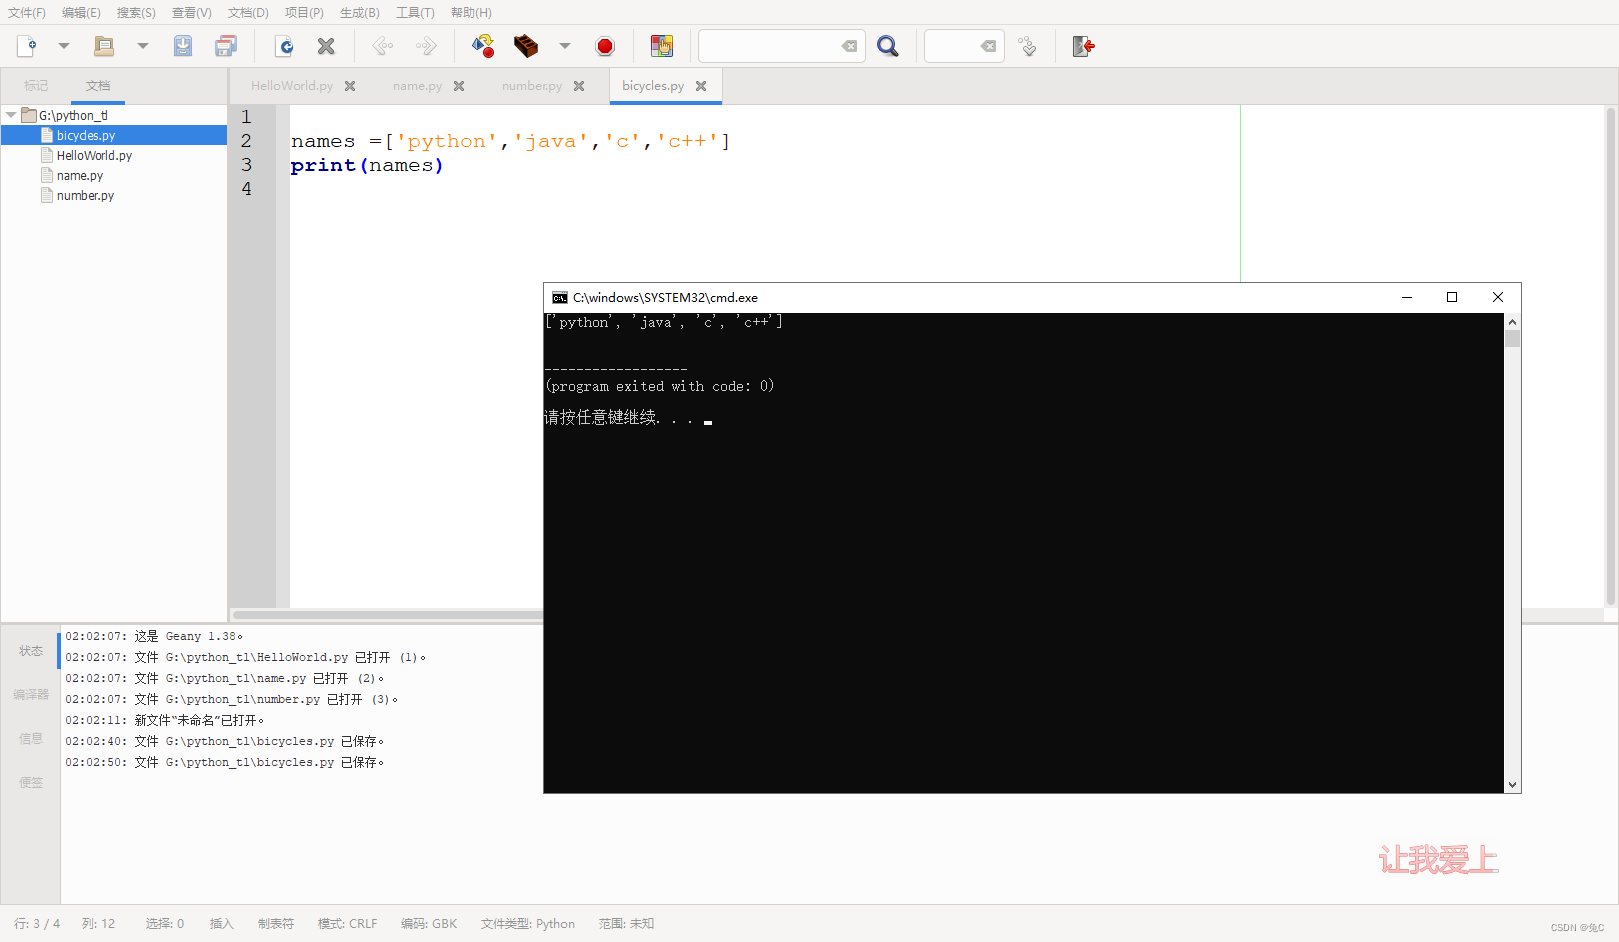Select number.py in the sidebar tree
The height and width of the screenshot is (942, 1619).
pyautogui.click(x=85, y=195)
